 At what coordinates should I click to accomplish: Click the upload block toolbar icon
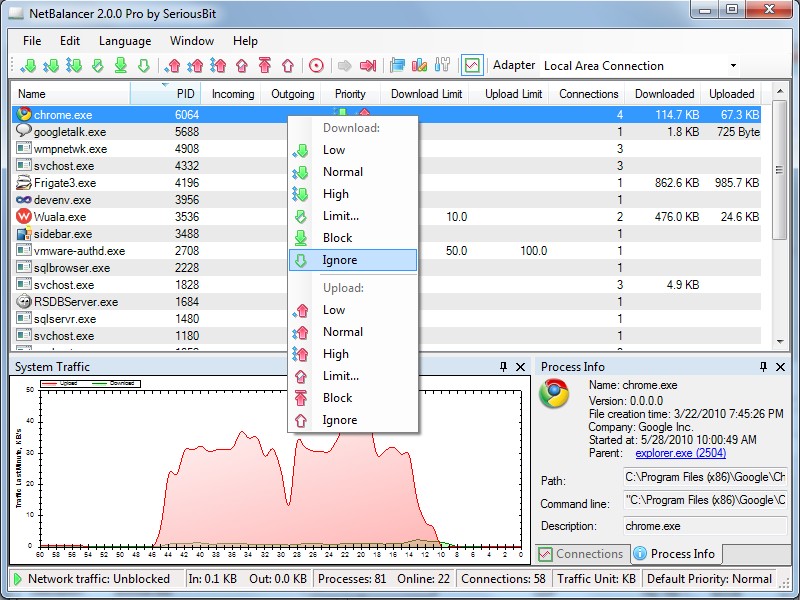coord(265,66)
